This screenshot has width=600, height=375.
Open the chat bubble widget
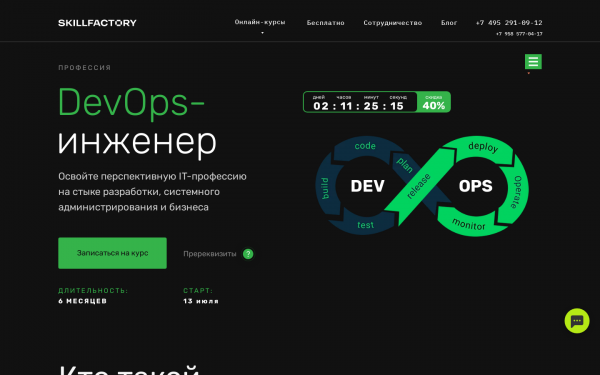(x=577, y=321)
